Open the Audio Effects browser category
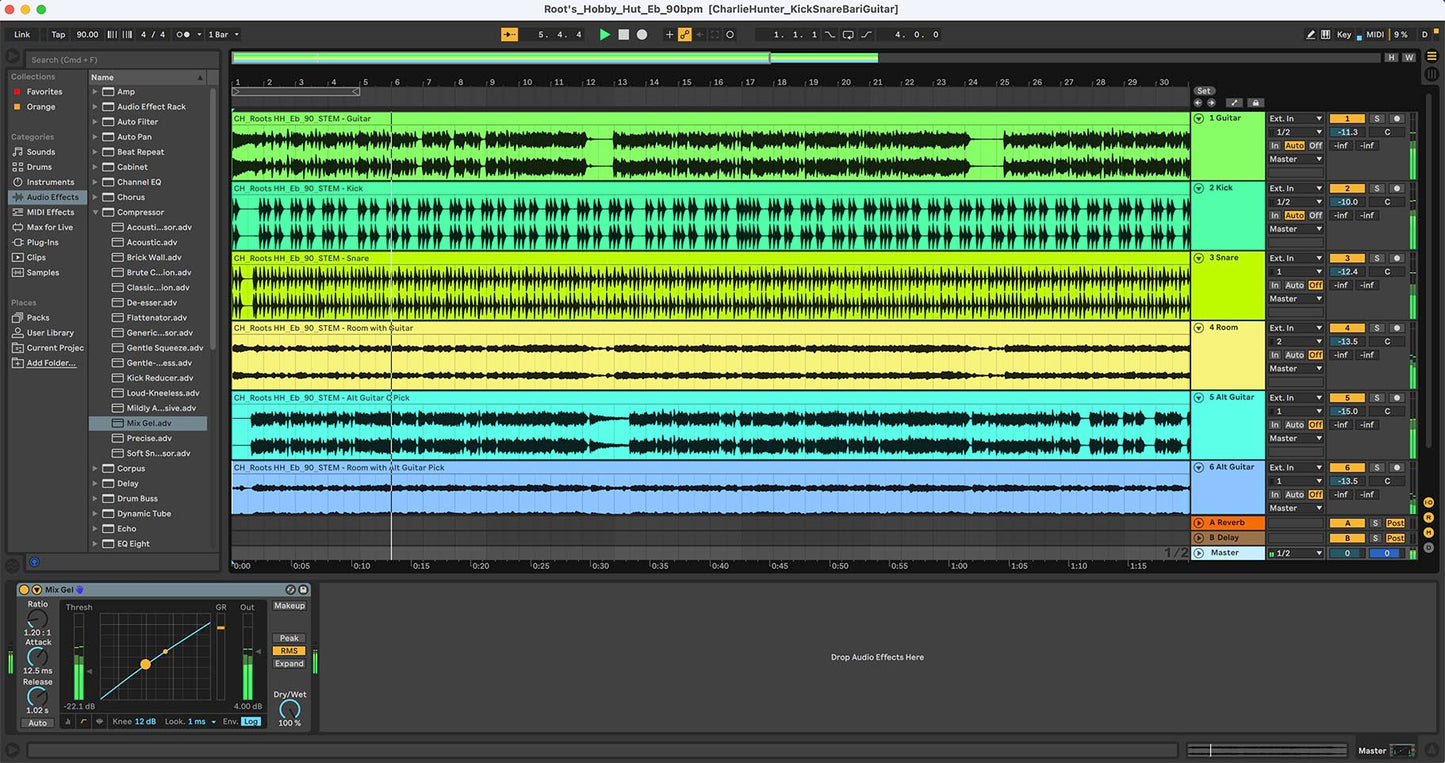The image size is (1445, 763). [52, 197]
